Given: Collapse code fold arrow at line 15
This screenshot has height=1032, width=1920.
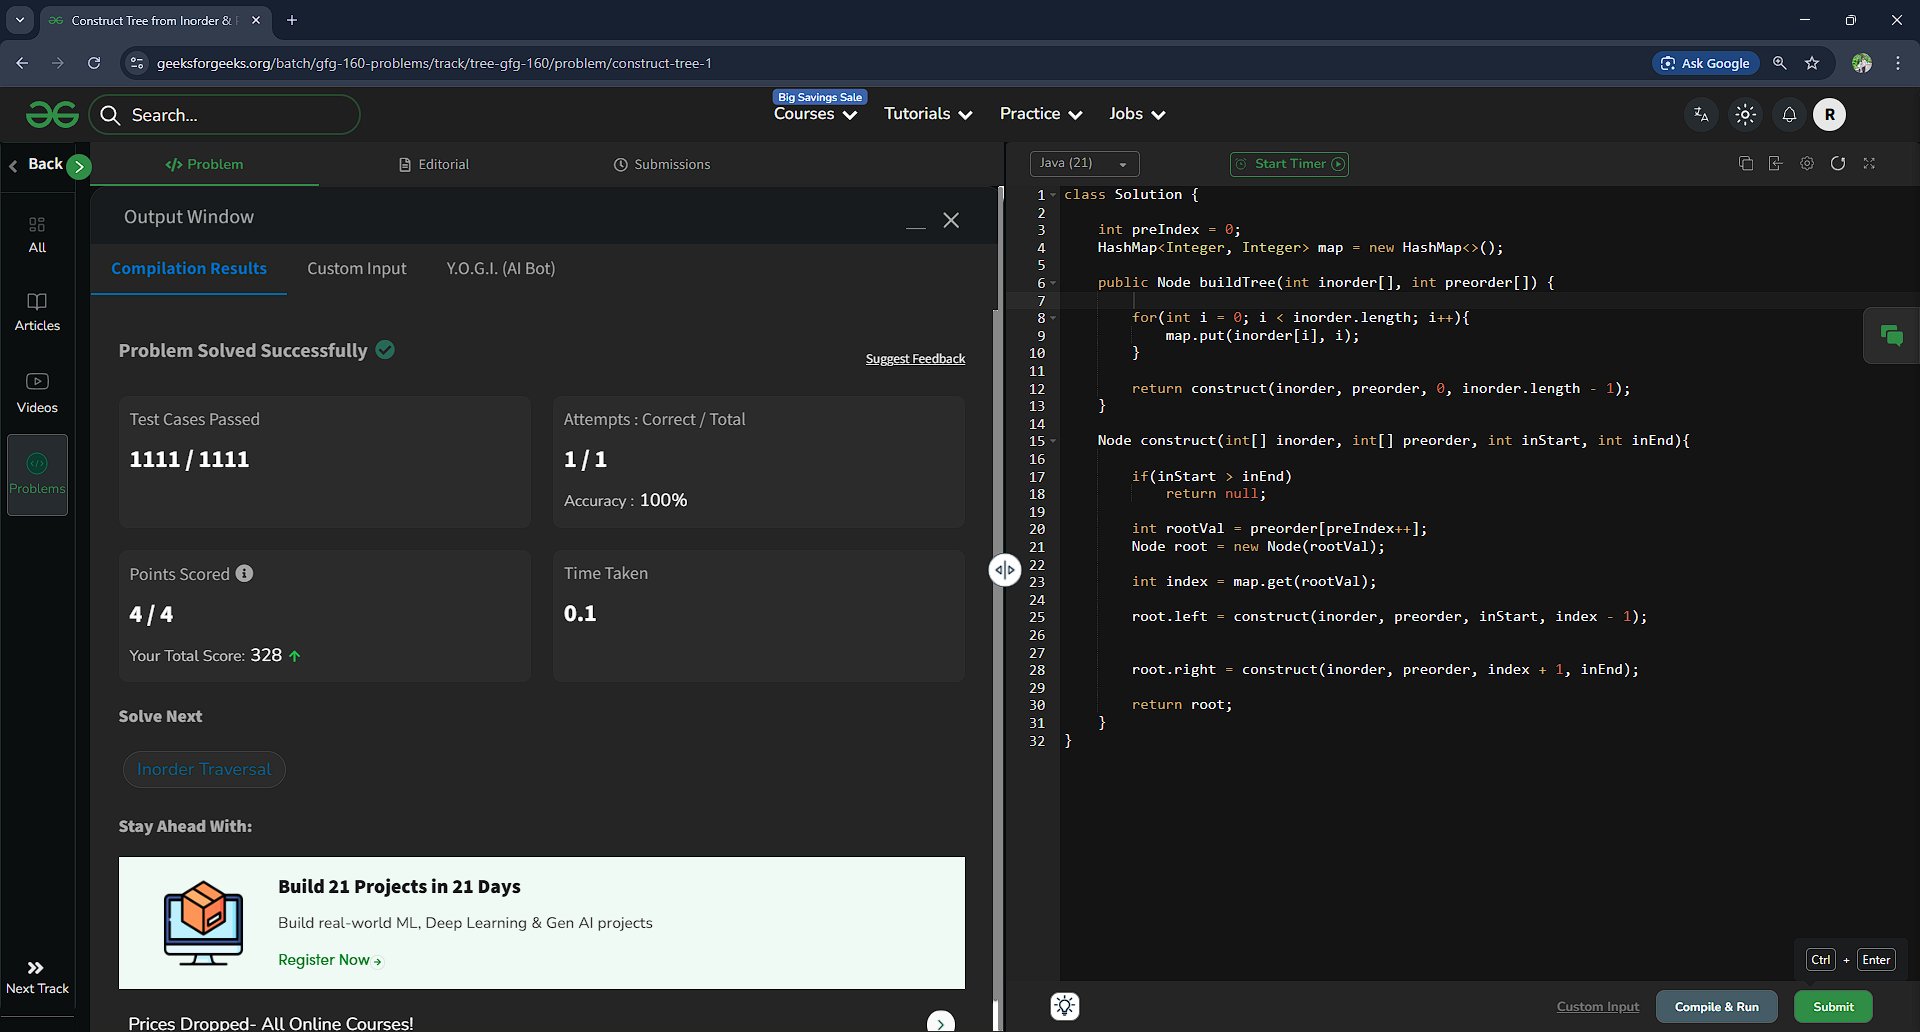Looking at the screenshot, I should 1053,441.
